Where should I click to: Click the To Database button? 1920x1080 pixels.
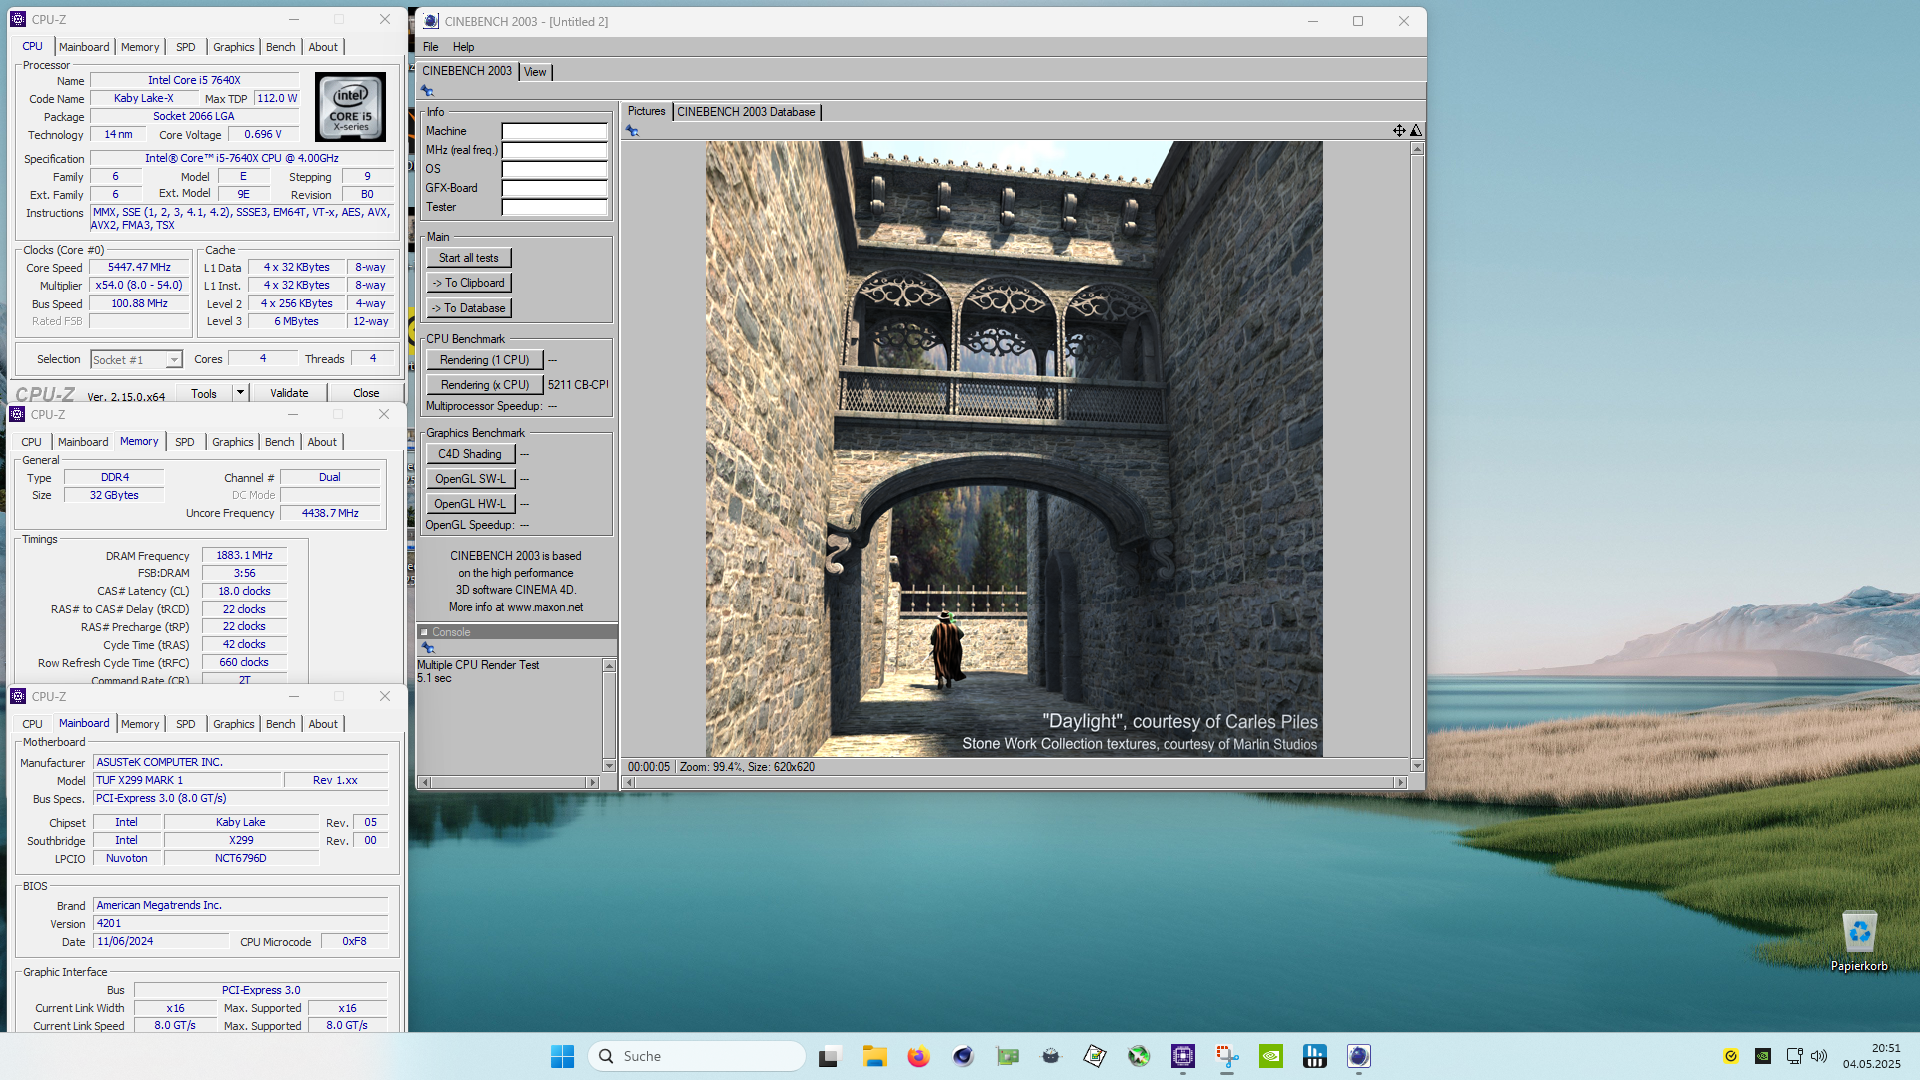tap(468, 308)
